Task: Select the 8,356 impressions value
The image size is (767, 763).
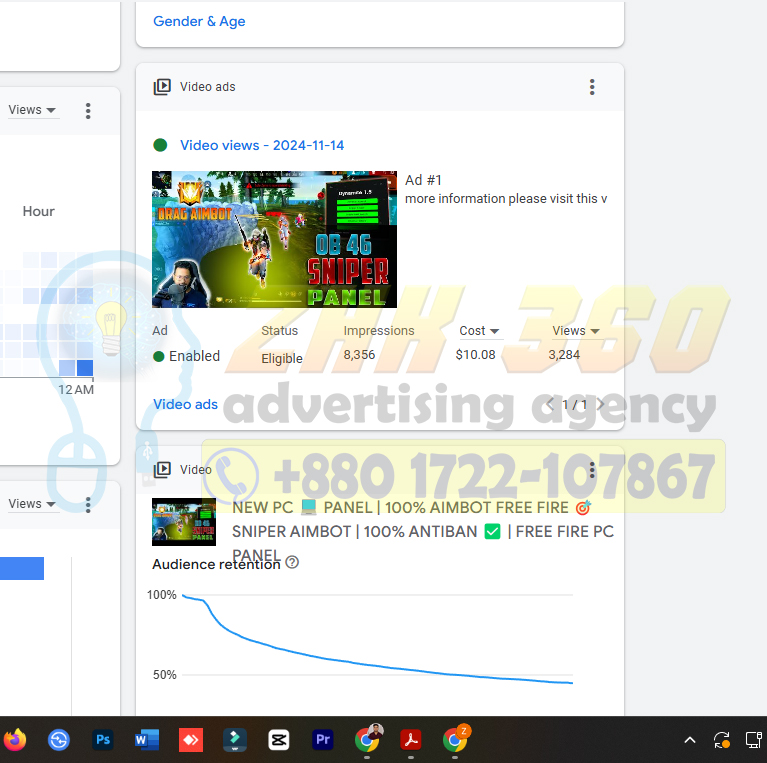Action: click(x=359, y=355)
